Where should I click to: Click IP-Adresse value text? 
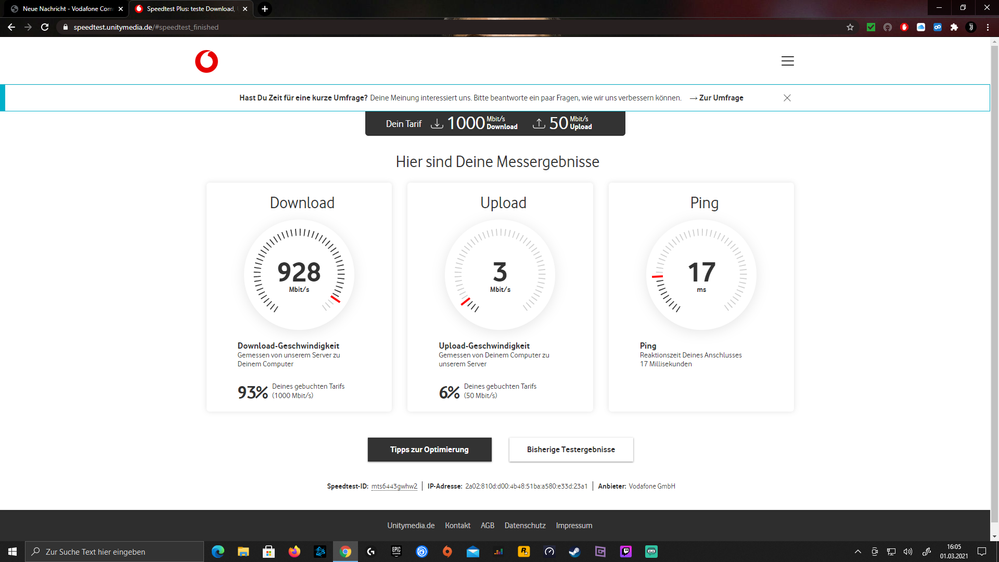pos(526,486)
